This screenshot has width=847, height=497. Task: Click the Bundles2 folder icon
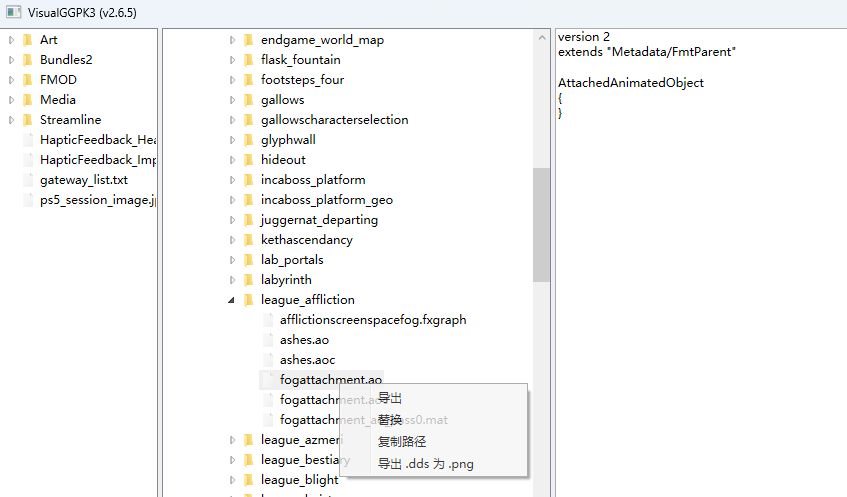(x=27, y=60)
